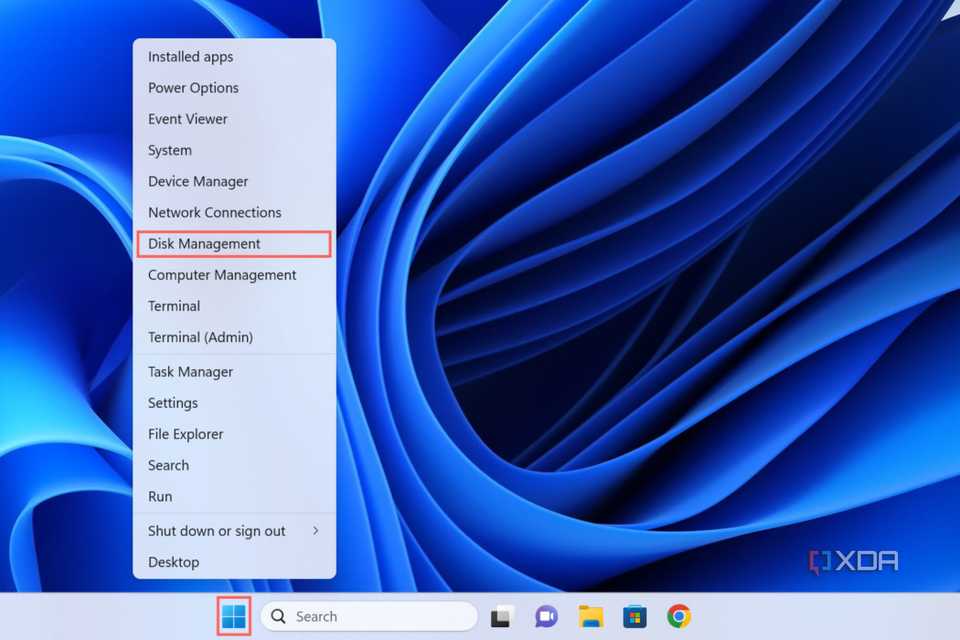
Task: Open the Run dialog entry
Action: (234, 497)
